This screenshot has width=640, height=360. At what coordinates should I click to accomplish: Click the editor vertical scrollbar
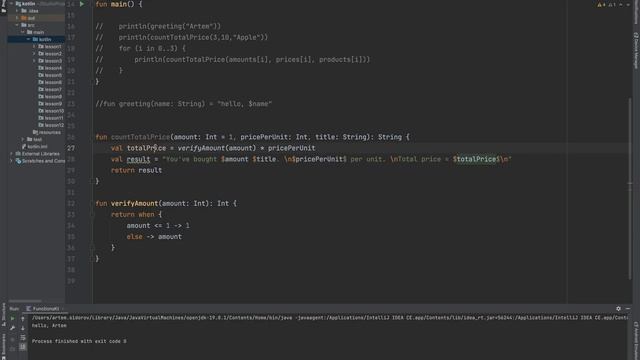(630, 188)
